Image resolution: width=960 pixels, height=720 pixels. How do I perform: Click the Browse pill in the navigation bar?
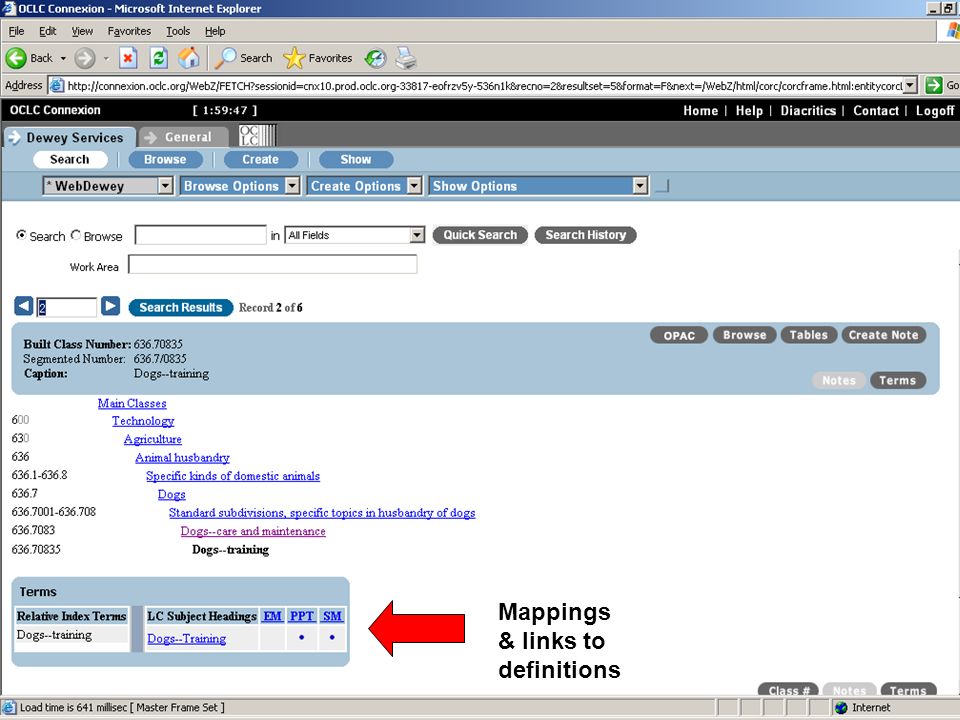point(165,159)
